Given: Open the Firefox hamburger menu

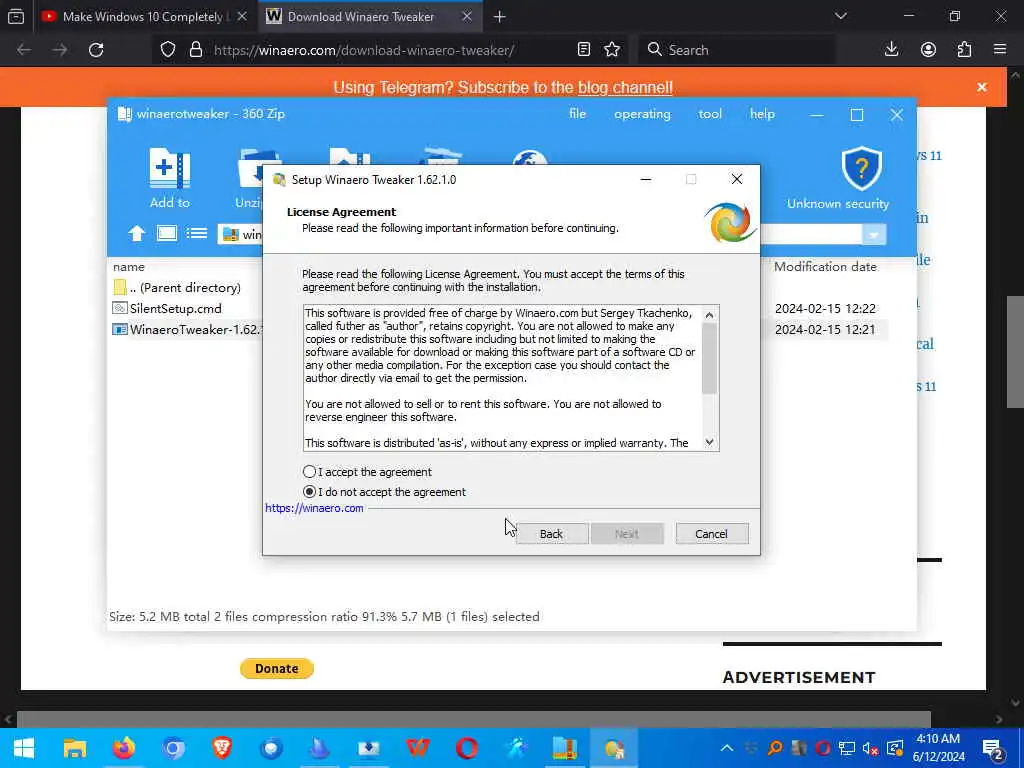Looking at the screenshot, I should [1000, 50].
